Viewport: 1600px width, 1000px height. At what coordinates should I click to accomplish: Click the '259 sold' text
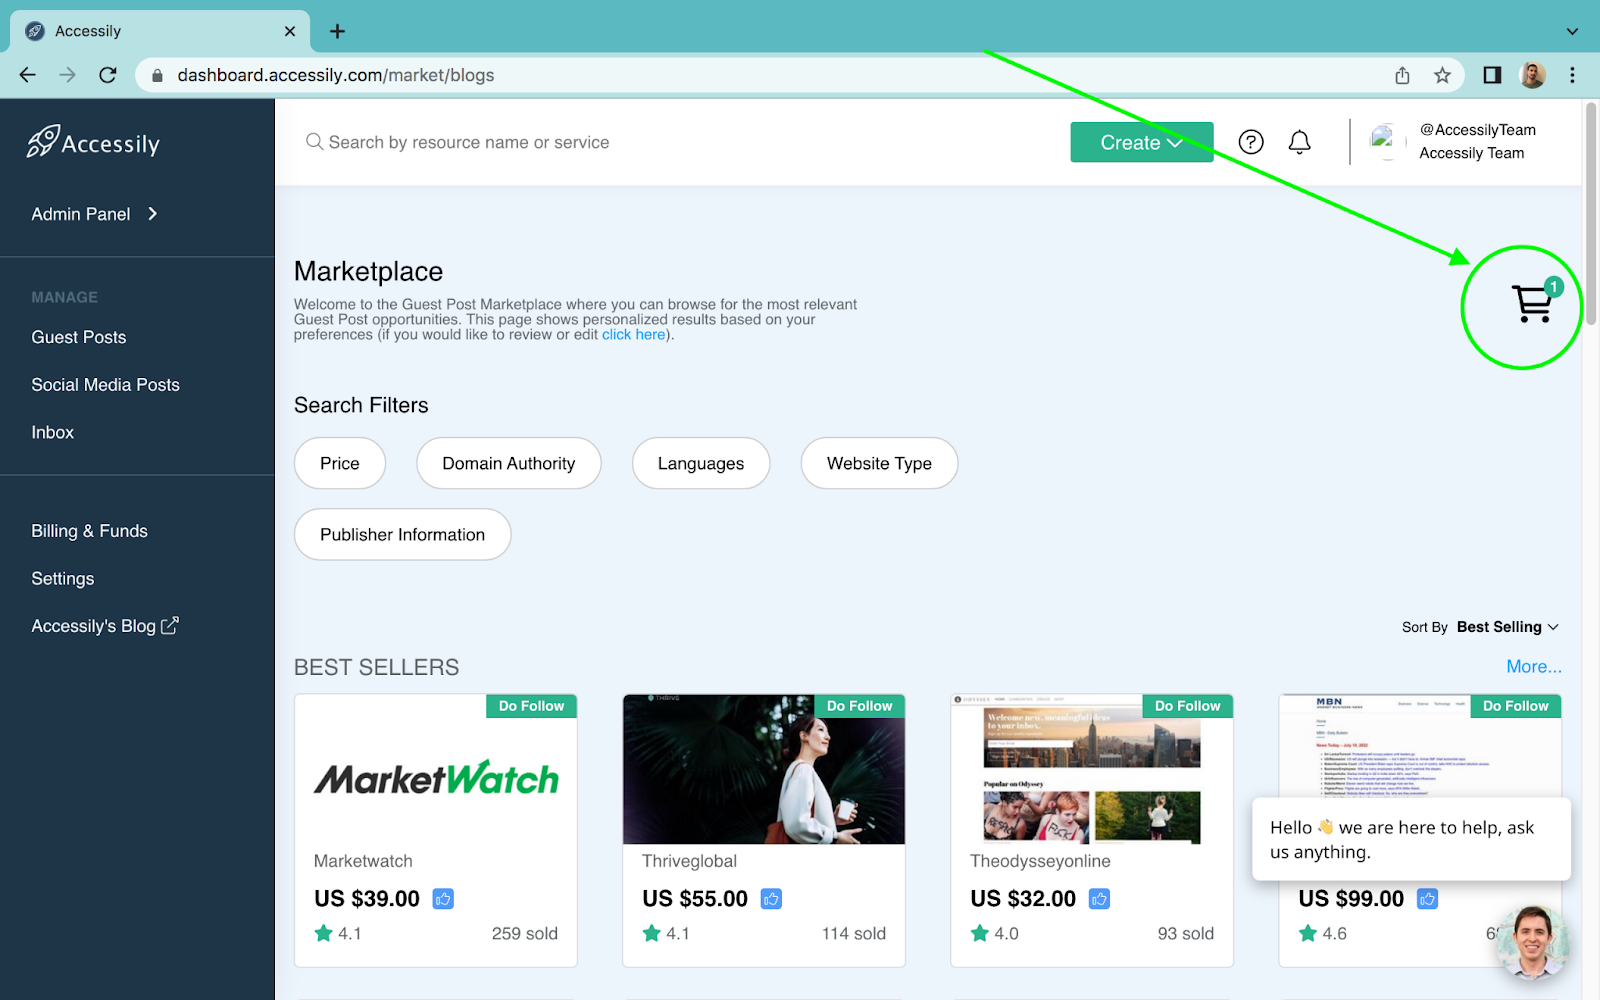point(525,933)
